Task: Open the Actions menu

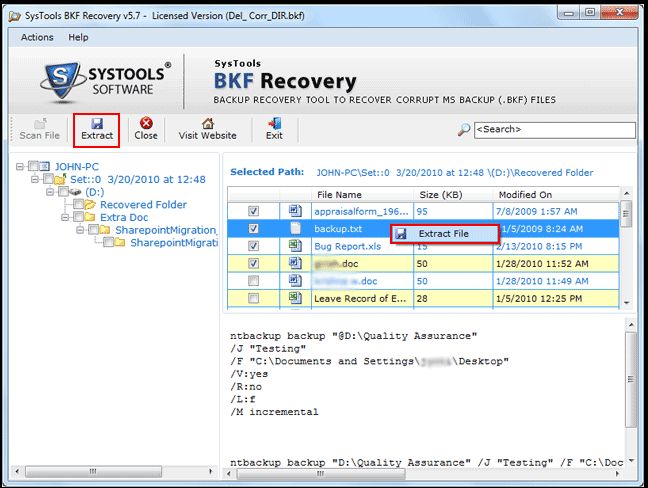Action: (x=37, y=37)
